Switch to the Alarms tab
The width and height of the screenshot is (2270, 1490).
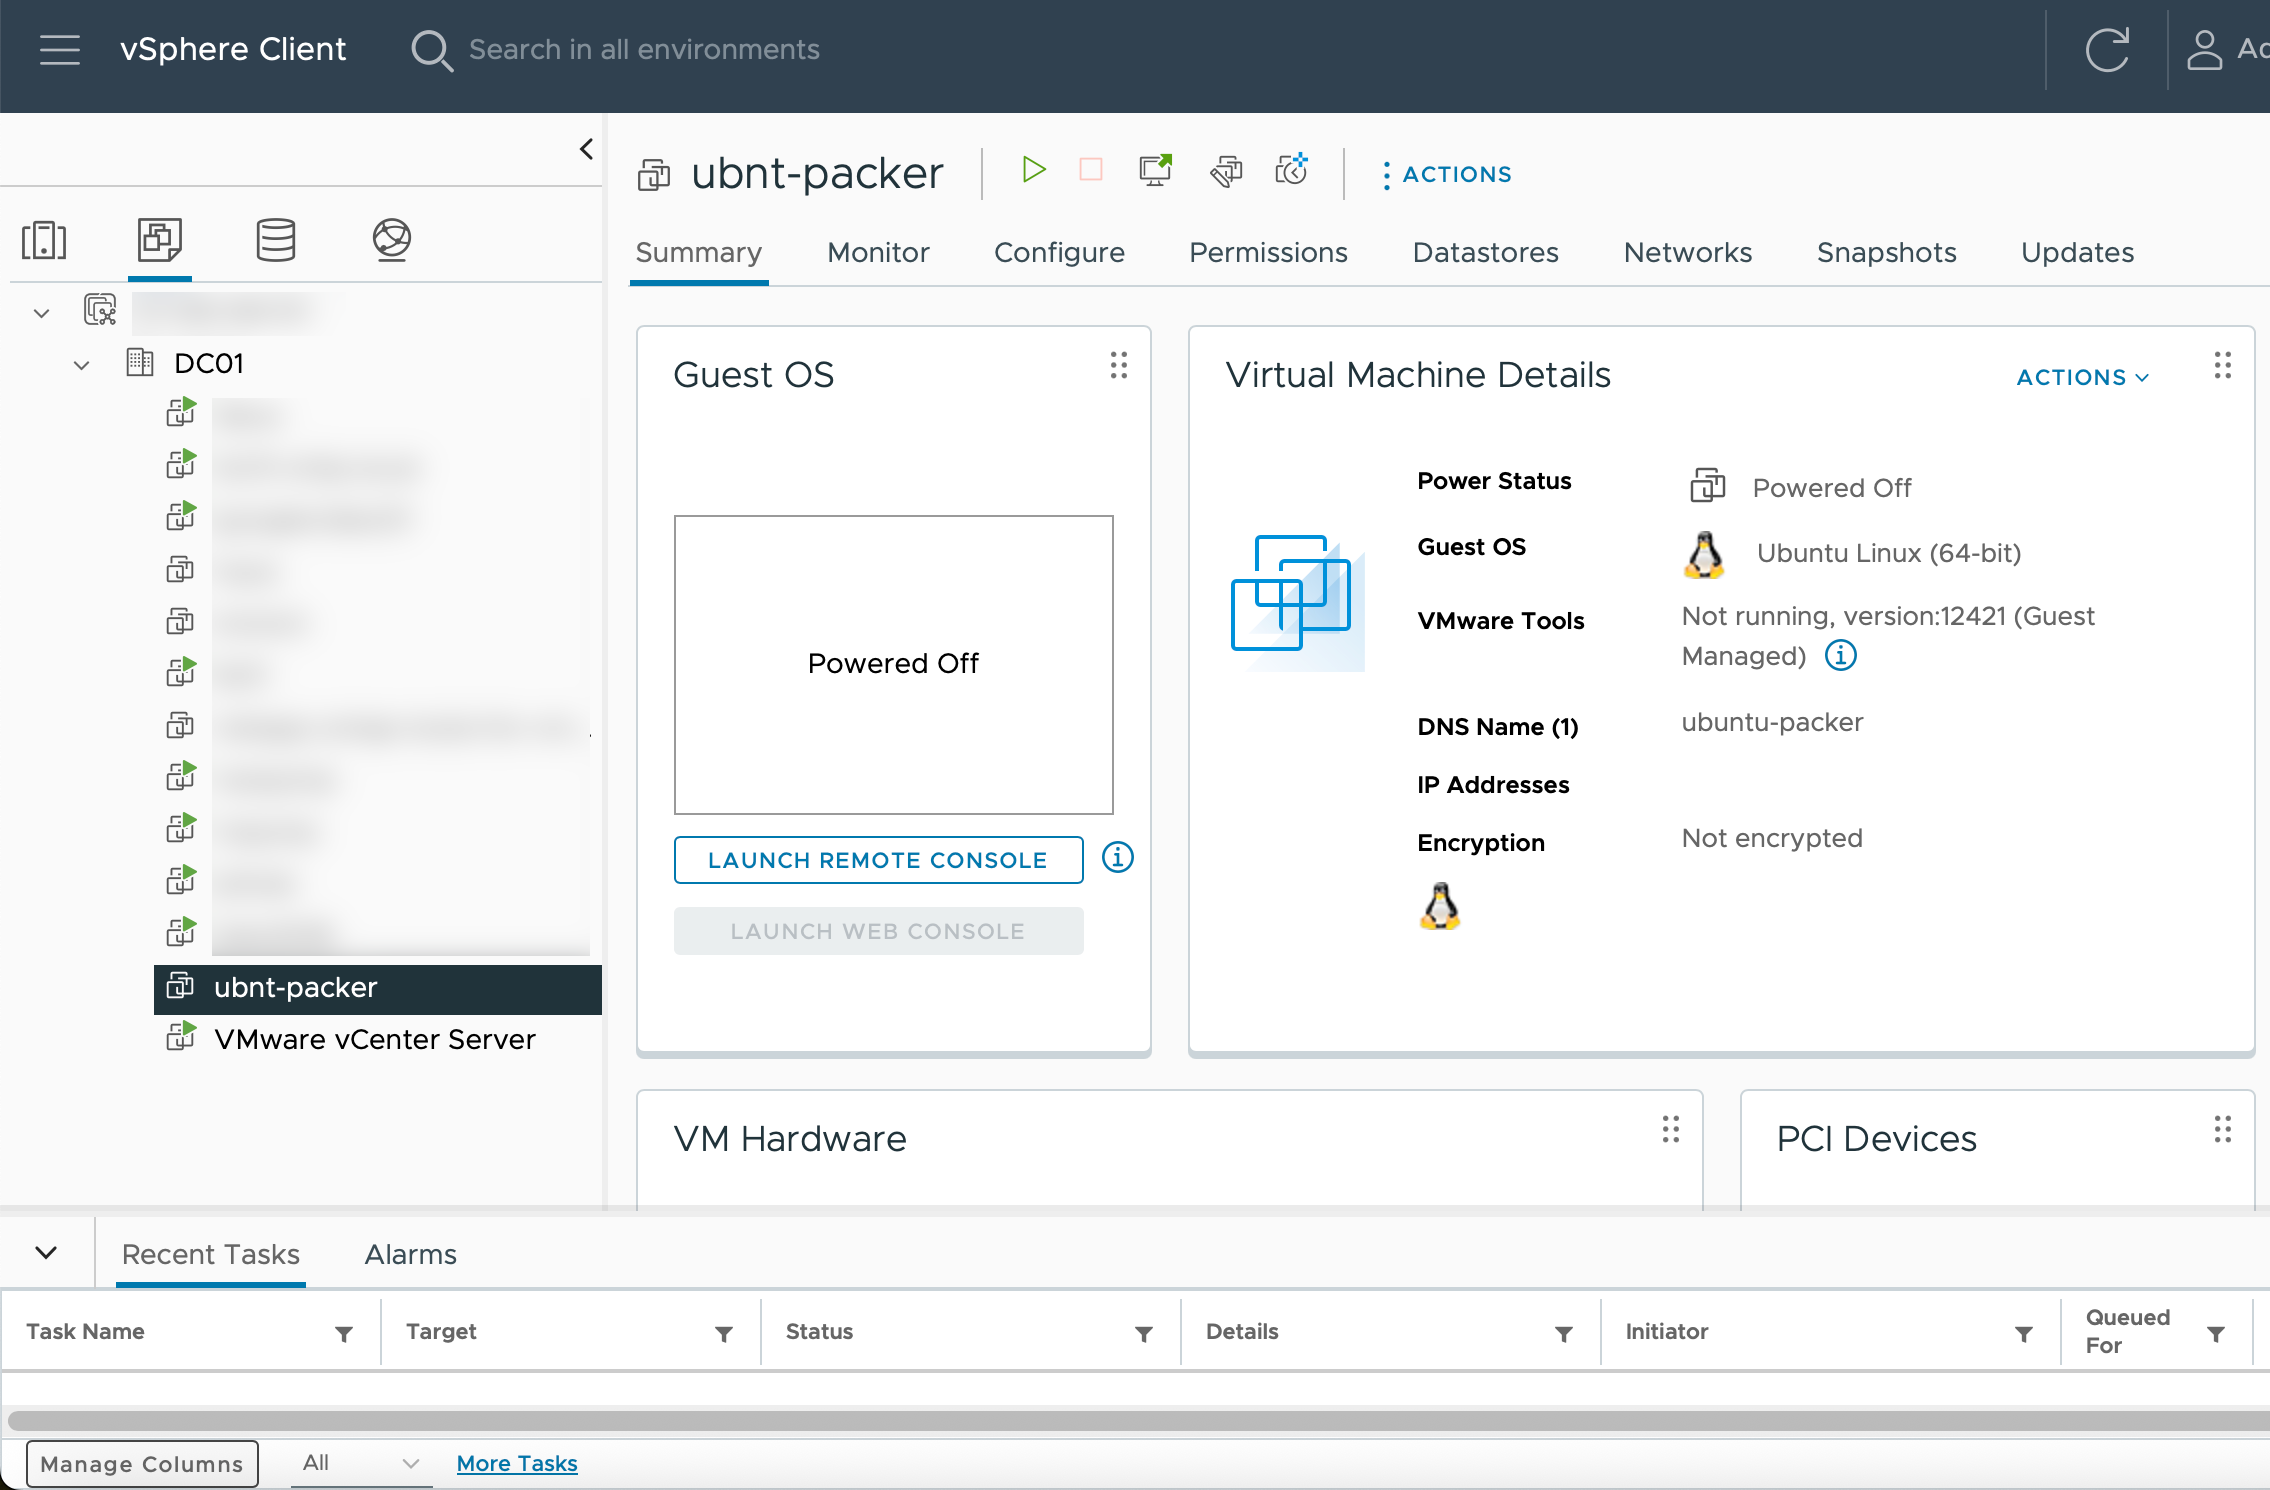pyautogui.click(x=410, y=1253)
